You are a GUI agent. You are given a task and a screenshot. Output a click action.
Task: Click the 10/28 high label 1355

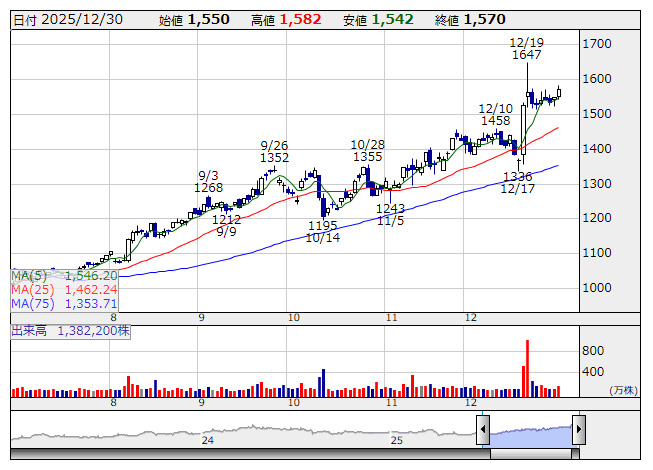point(367,157)
